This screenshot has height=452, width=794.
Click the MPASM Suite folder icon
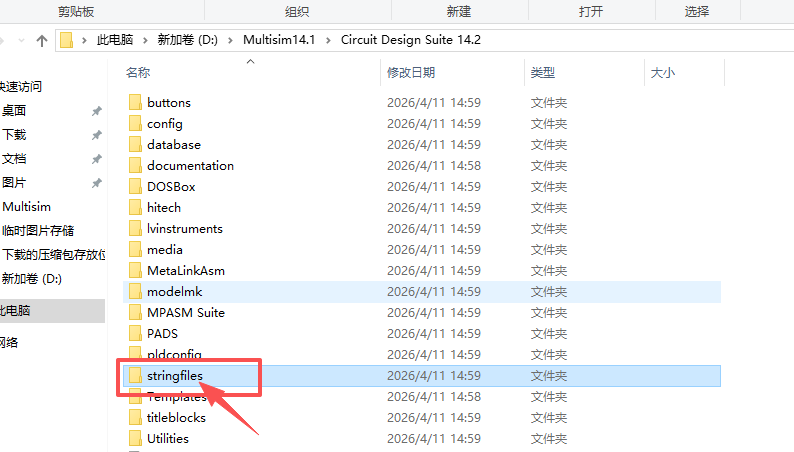(135, 312)
